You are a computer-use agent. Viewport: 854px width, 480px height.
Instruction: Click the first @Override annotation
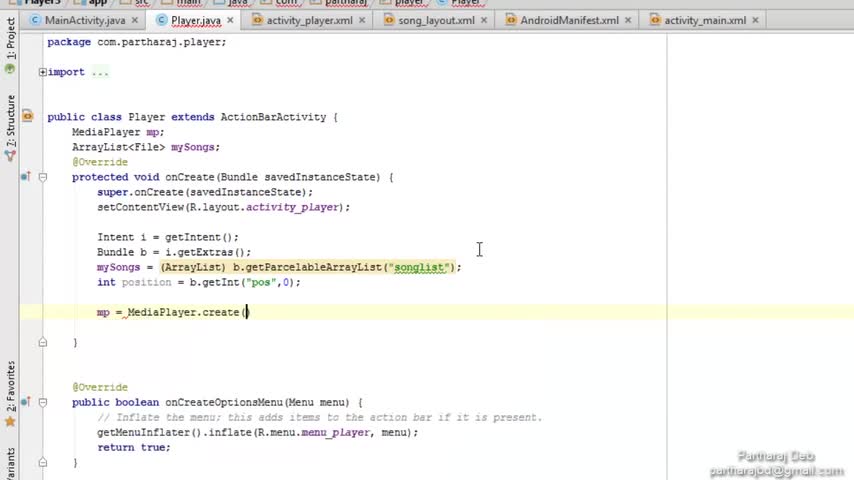100,162
